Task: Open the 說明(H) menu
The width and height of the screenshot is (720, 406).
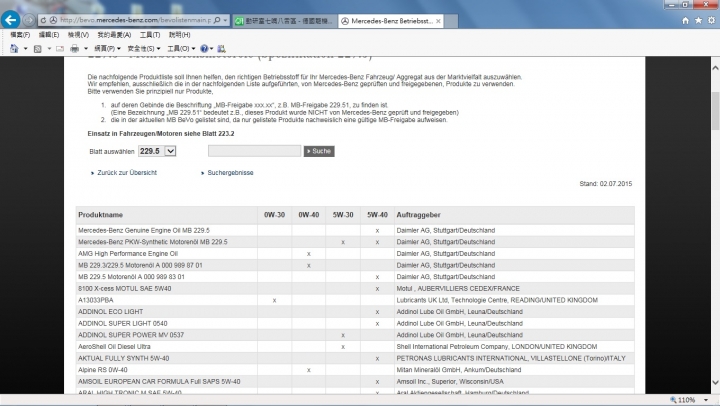Action: tap(179, 35)
